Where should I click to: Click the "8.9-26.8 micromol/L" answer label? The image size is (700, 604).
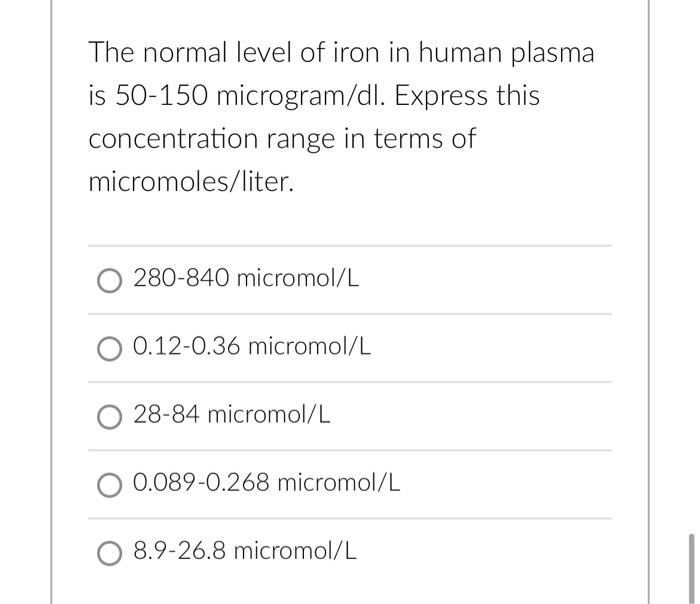click(x=245, y=550)
